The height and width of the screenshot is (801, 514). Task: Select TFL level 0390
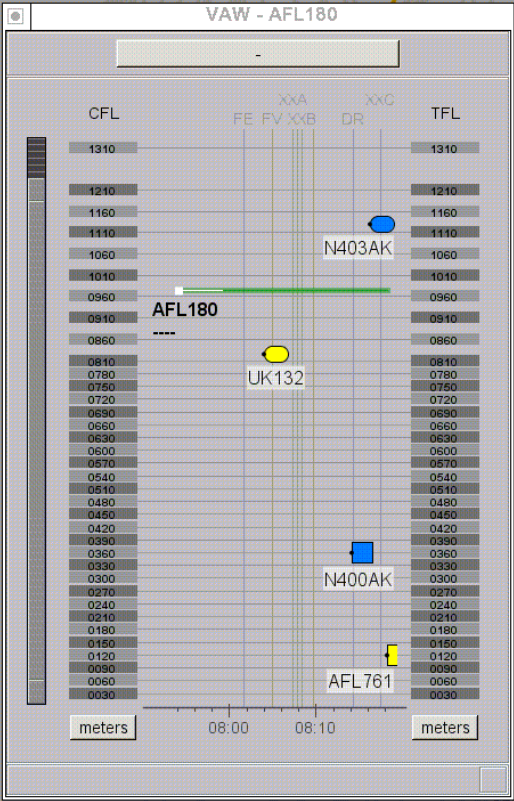445,540
